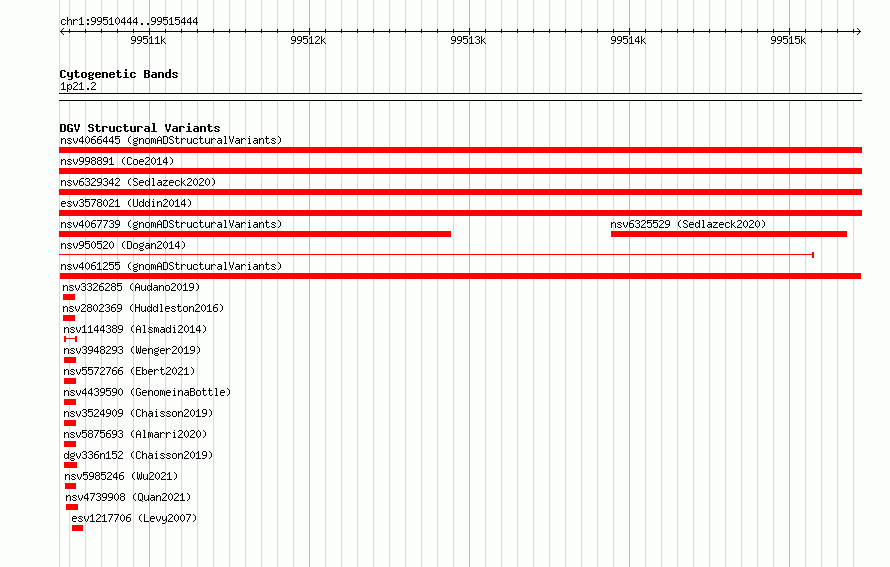Click the small red block under nsv4439590
Screen dimensions: 890x567
[x=70, y=402]
